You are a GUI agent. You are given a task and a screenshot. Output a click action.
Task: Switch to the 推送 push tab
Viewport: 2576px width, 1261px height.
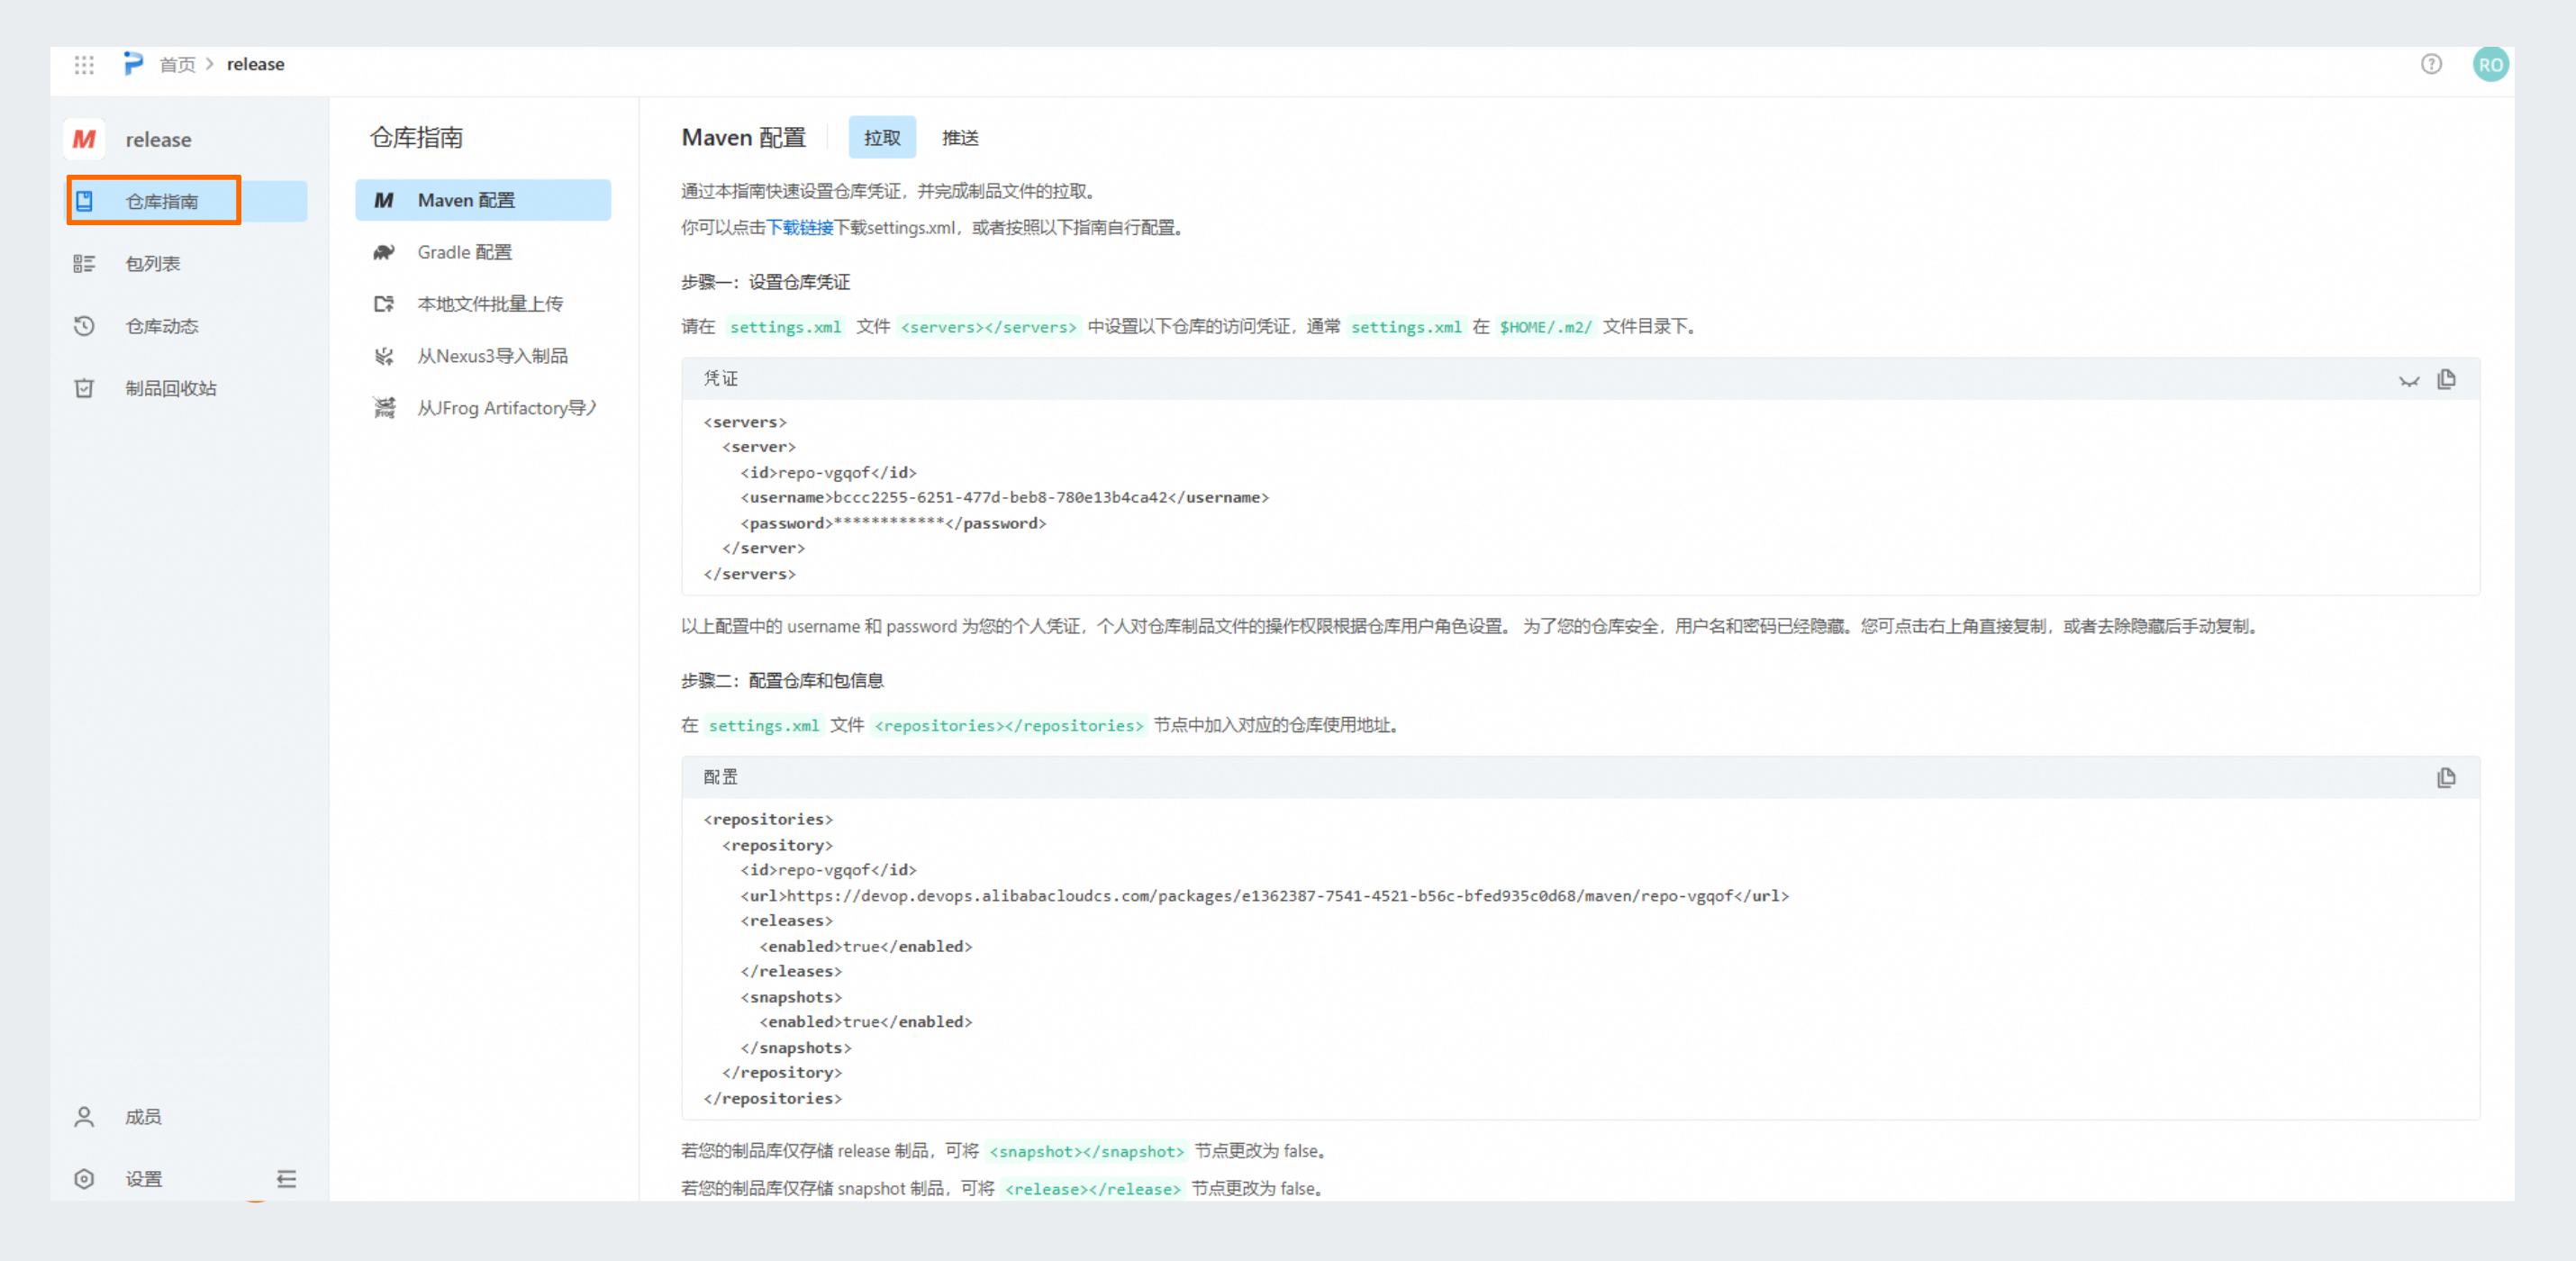960,138
